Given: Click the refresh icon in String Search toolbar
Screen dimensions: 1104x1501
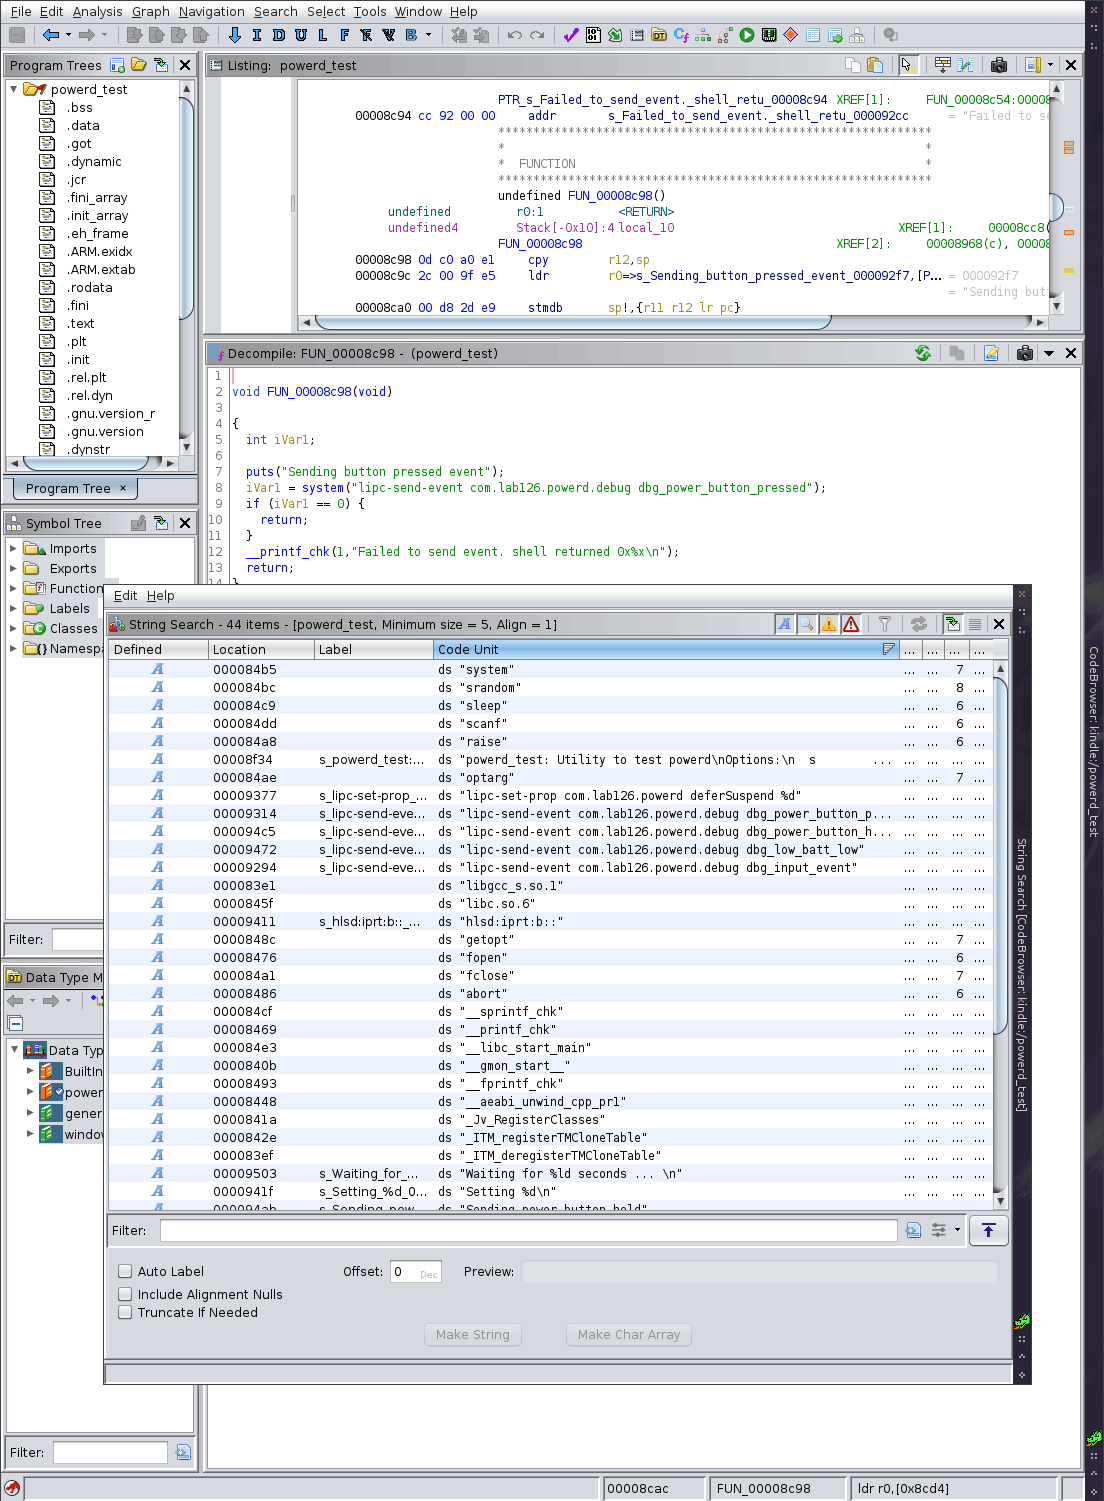Looking at the screenshot, I should pos(919,624).
